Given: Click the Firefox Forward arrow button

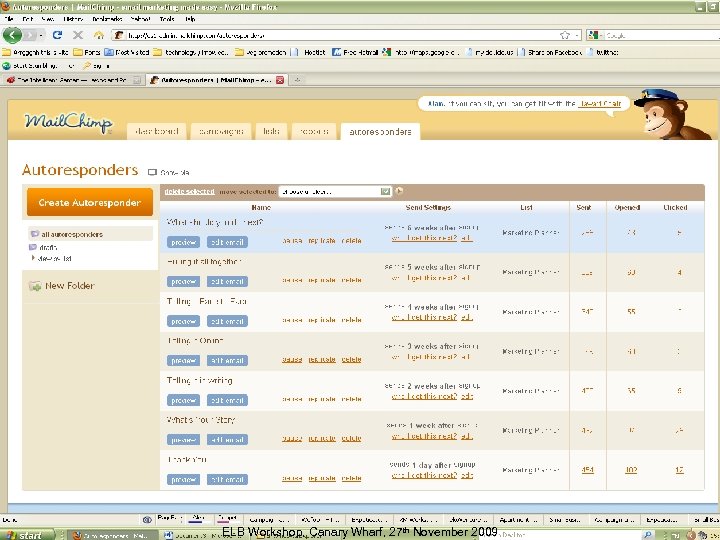Looking at the screenshot, I should click(x=29, y=35).
